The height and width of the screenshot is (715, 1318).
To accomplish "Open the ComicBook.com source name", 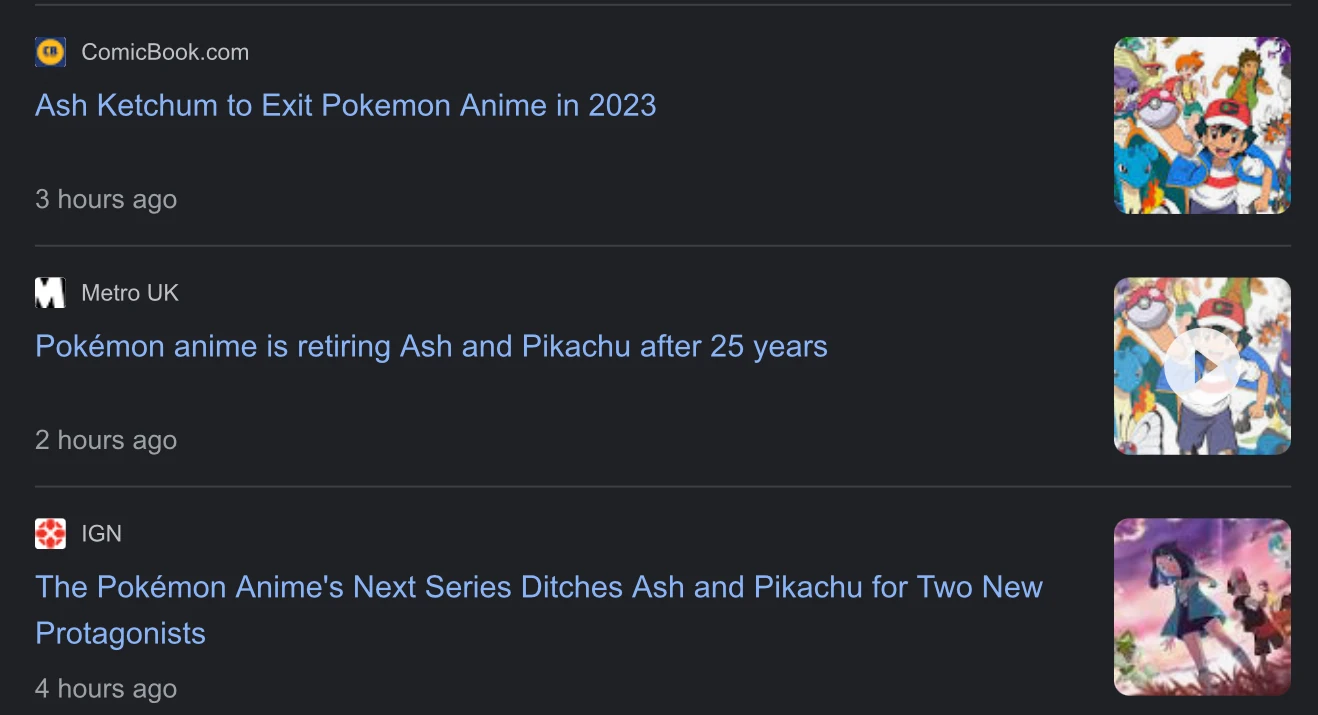I will click(x=165, y=52).
